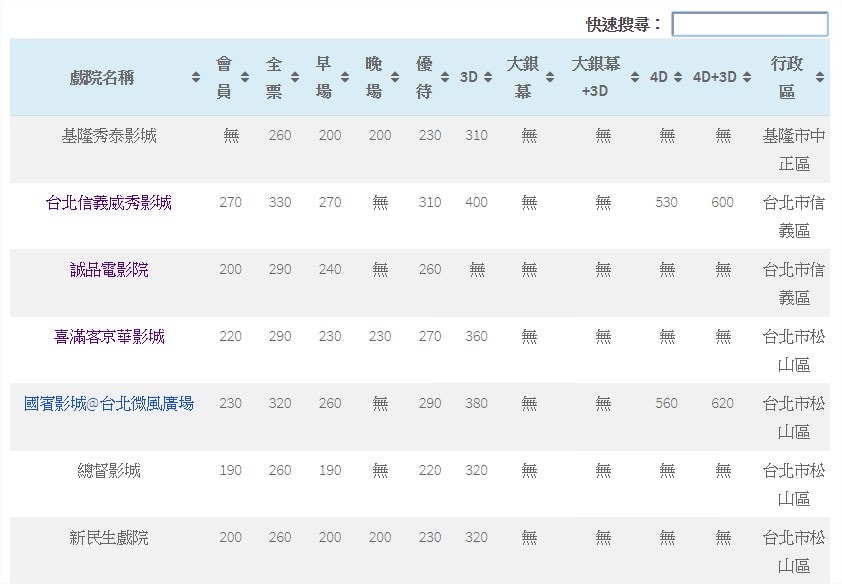
Task: Select the 基隆秀泰影城 row name
Action: pos(109,136)
